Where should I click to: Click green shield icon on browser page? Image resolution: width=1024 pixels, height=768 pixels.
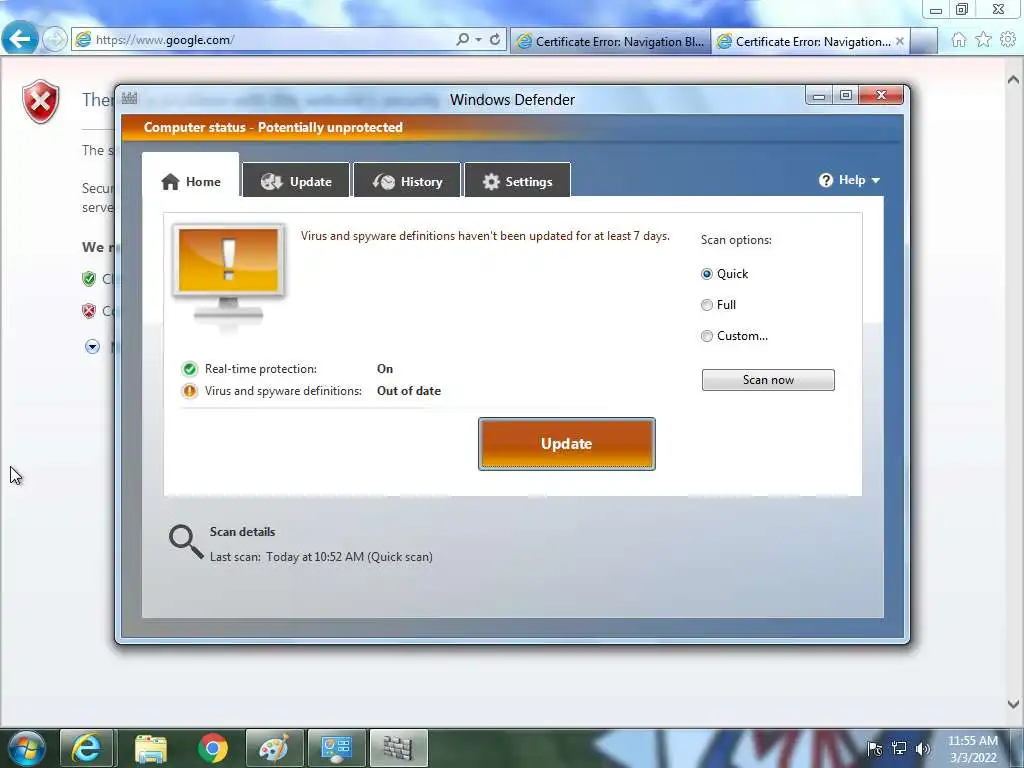(89, 279)
